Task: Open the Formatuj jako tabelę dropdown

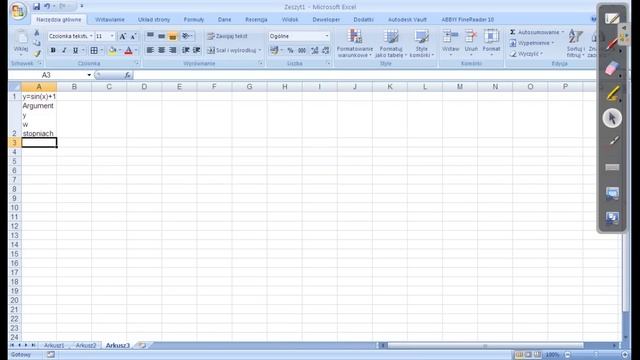Action: click(391, 43)
